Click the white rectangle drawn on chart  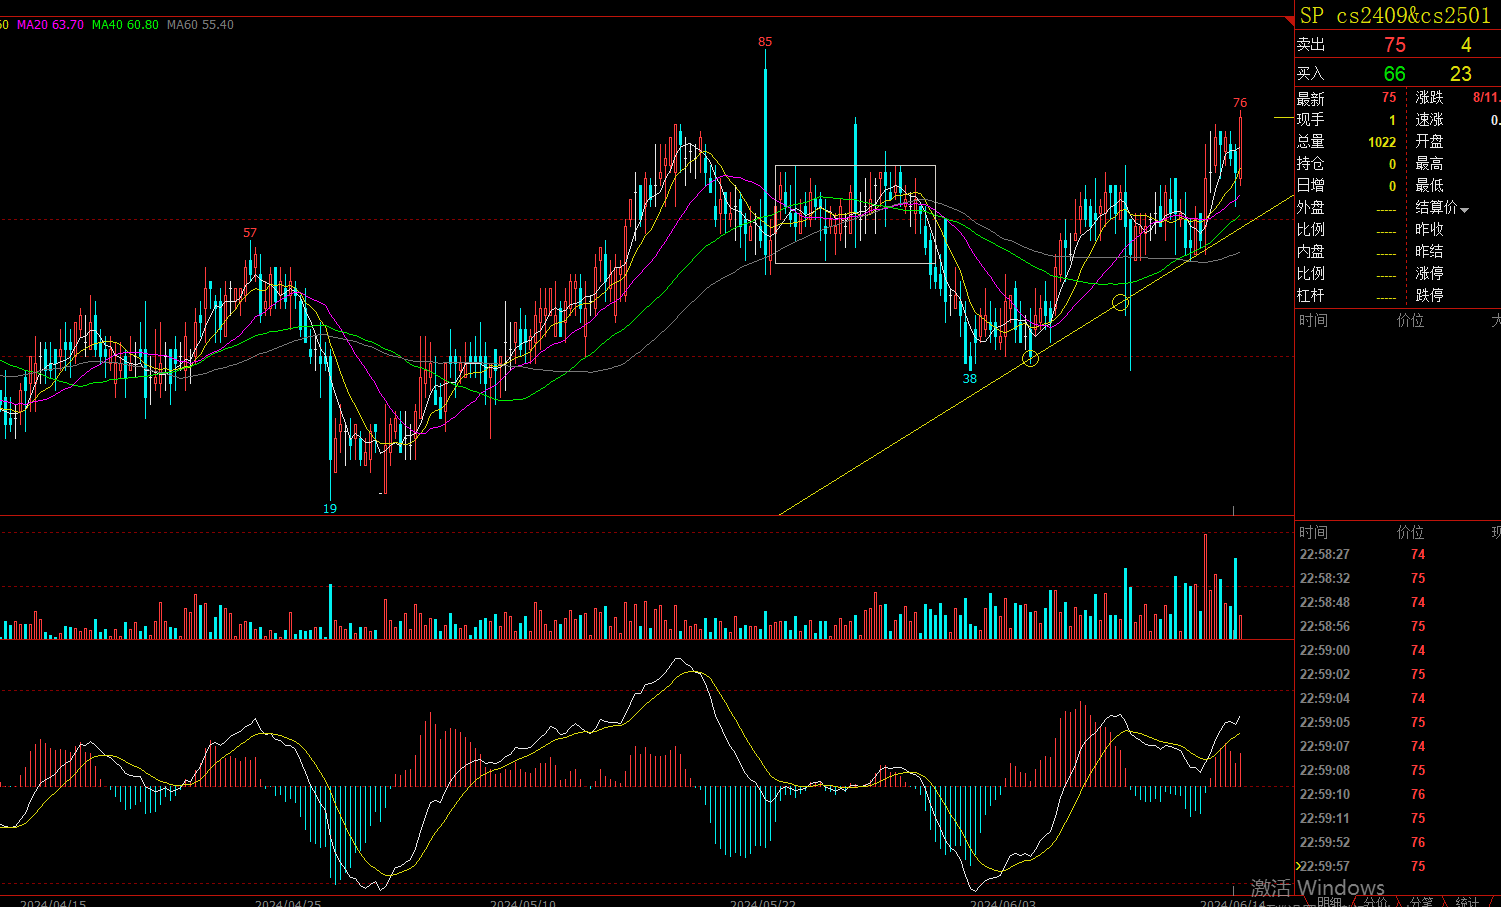[x=855, y=166]
